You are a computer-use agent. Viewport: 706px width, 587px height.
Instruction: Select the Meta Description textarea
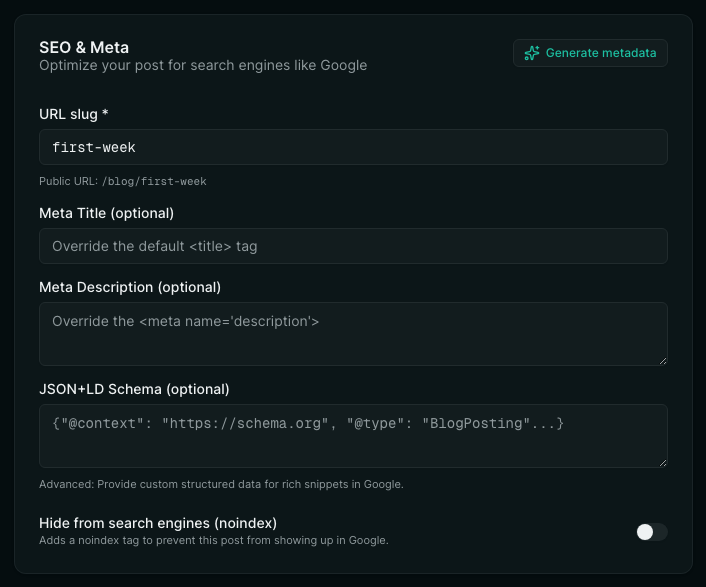click(x=353, y=334)
